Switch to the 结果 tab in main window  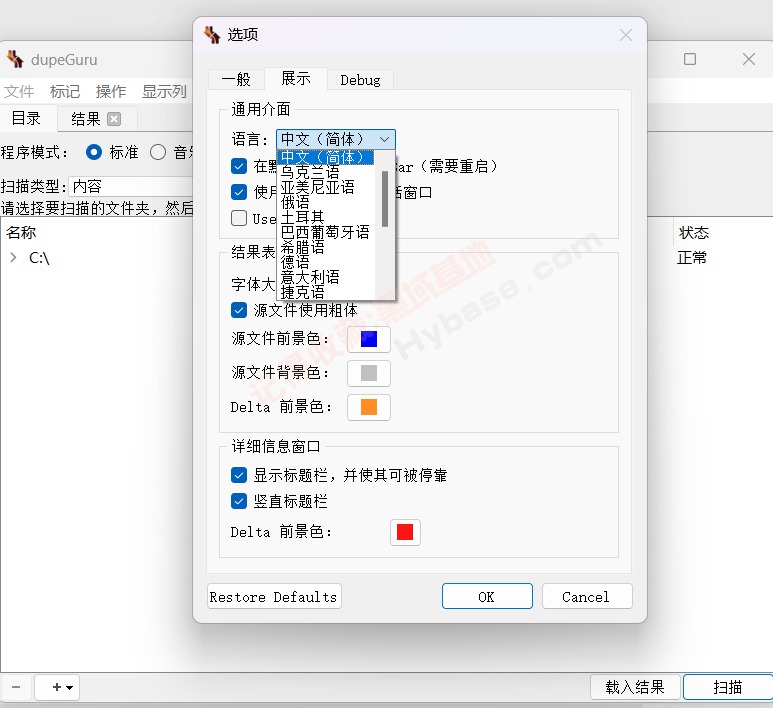click(97, 119)
